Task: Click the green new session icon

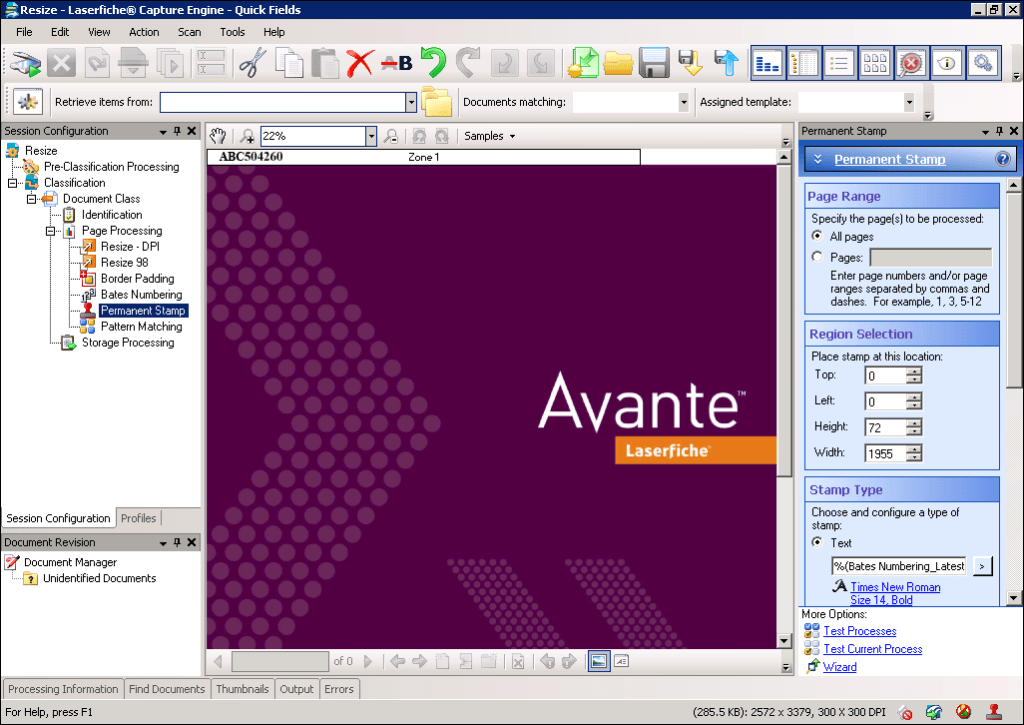Action: point(583,63)
